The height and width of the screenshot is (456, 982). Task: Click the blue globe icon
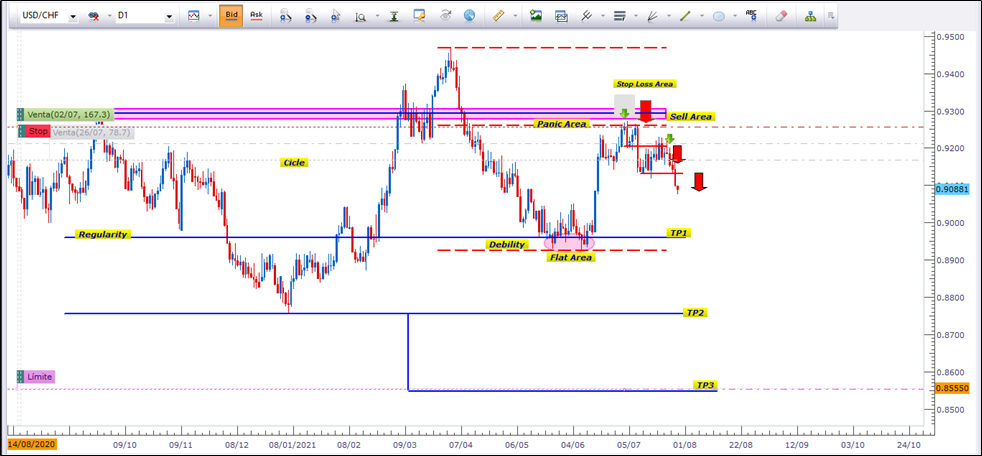tap(470, 17)
